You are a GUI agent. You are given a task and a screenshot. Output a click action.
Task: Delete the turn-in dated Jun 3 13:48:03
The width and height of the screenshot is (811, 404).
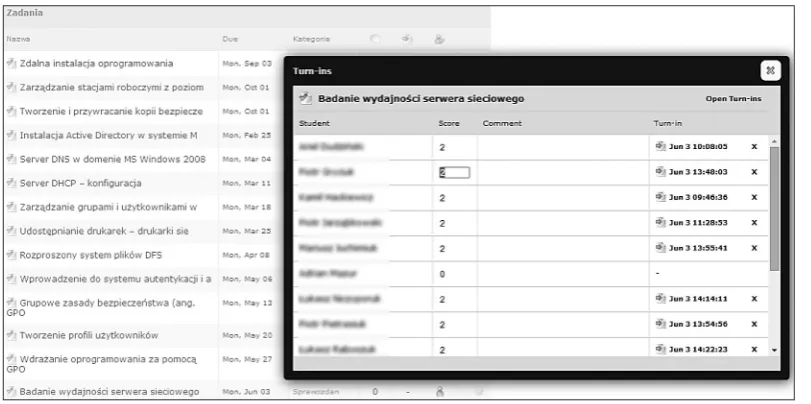click(x=754, y=172)
